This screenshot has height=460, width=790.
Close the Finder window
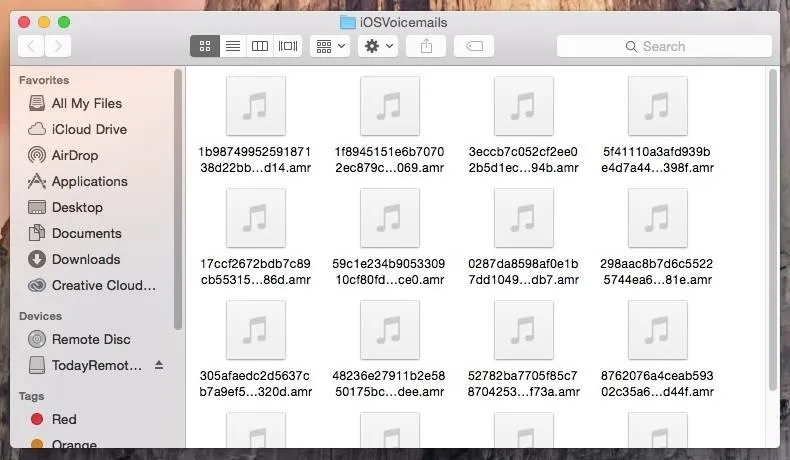pyautogui.click(x=24, y=22)
